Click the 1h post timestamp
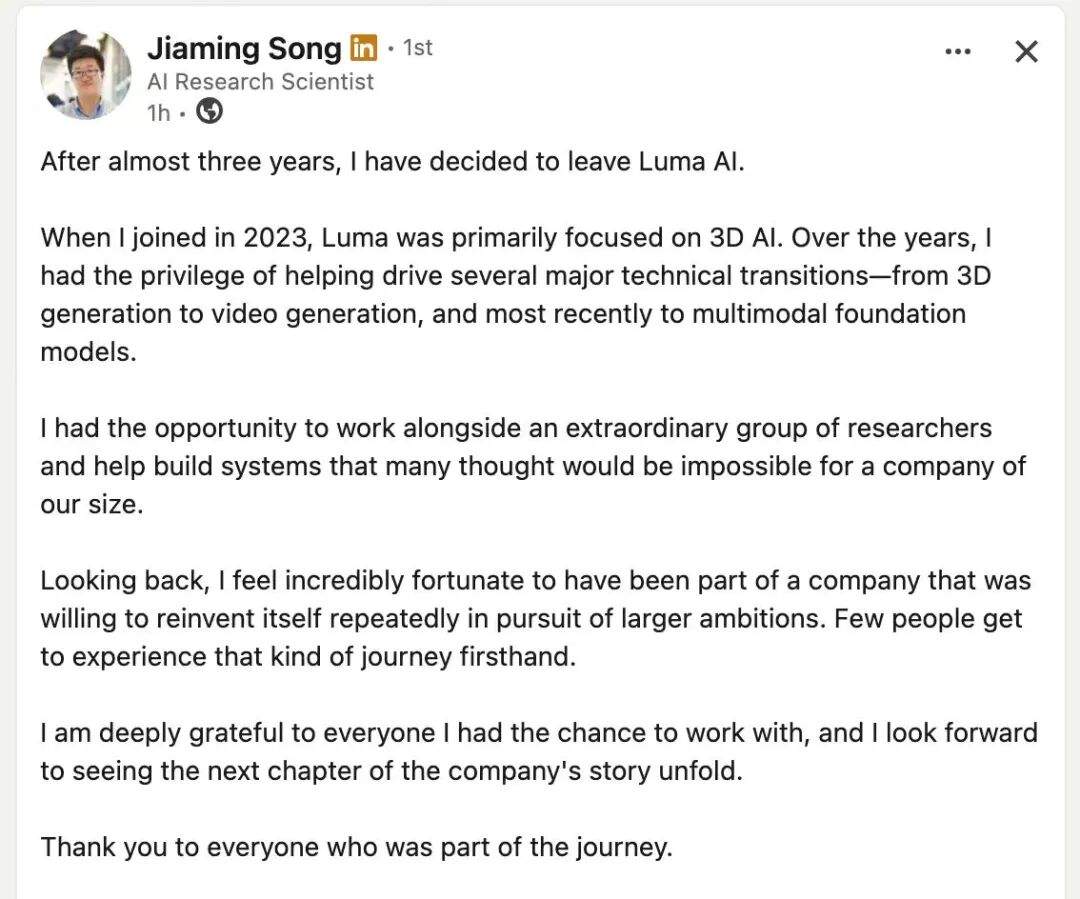Viewport: 1080px width, 899px height. (x=158, y=112)
